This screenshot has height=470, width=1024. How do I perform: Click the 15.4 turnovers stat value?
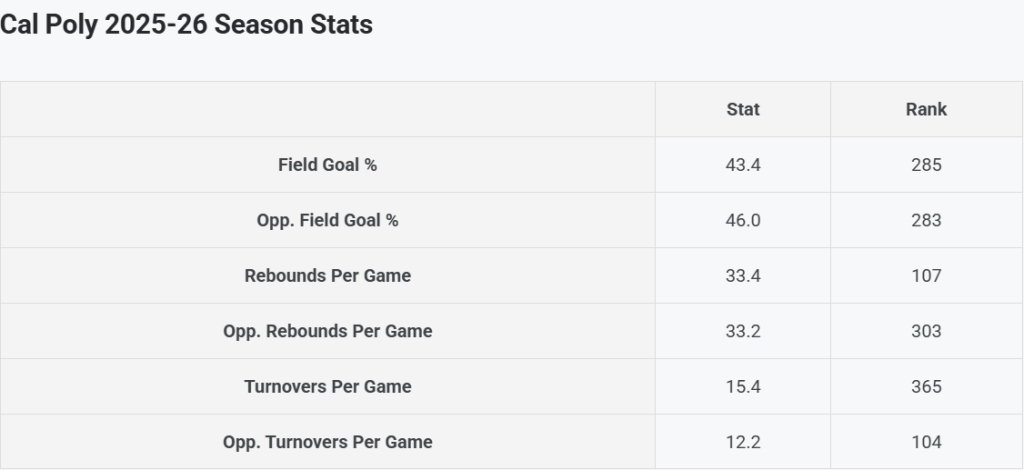pyautogui.click(x=743, y=387)
